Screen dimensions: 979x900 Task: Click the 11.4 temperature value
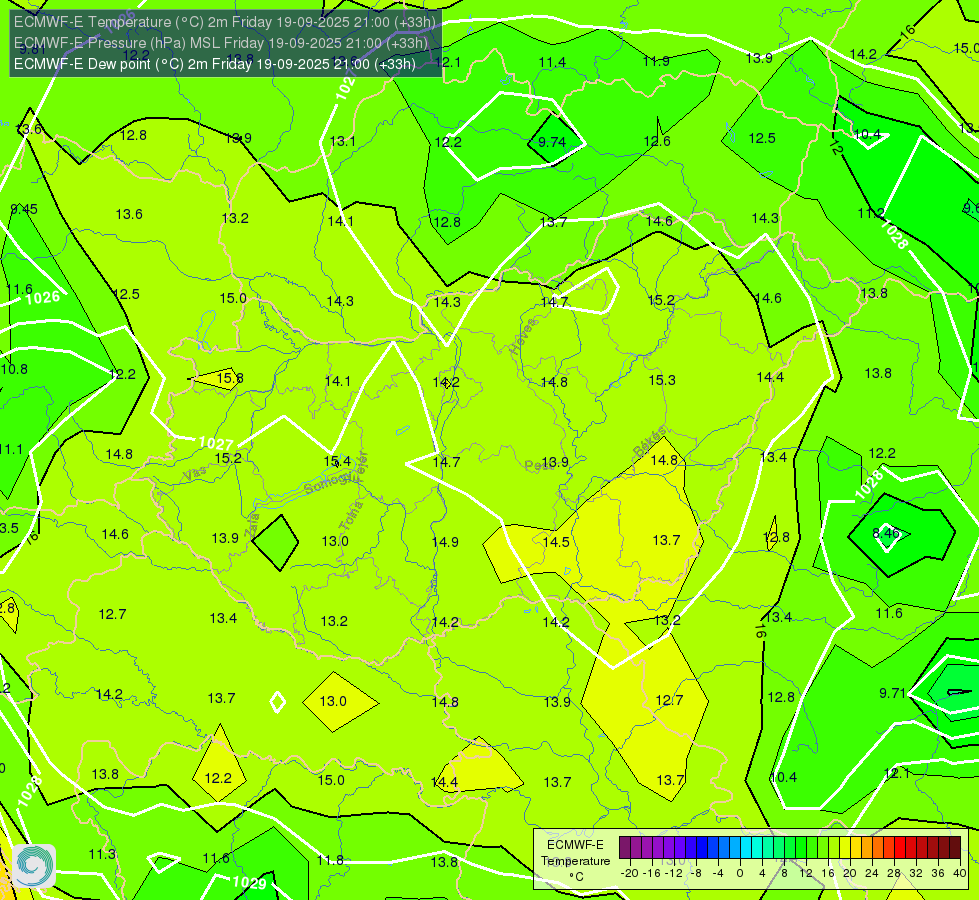553,62
